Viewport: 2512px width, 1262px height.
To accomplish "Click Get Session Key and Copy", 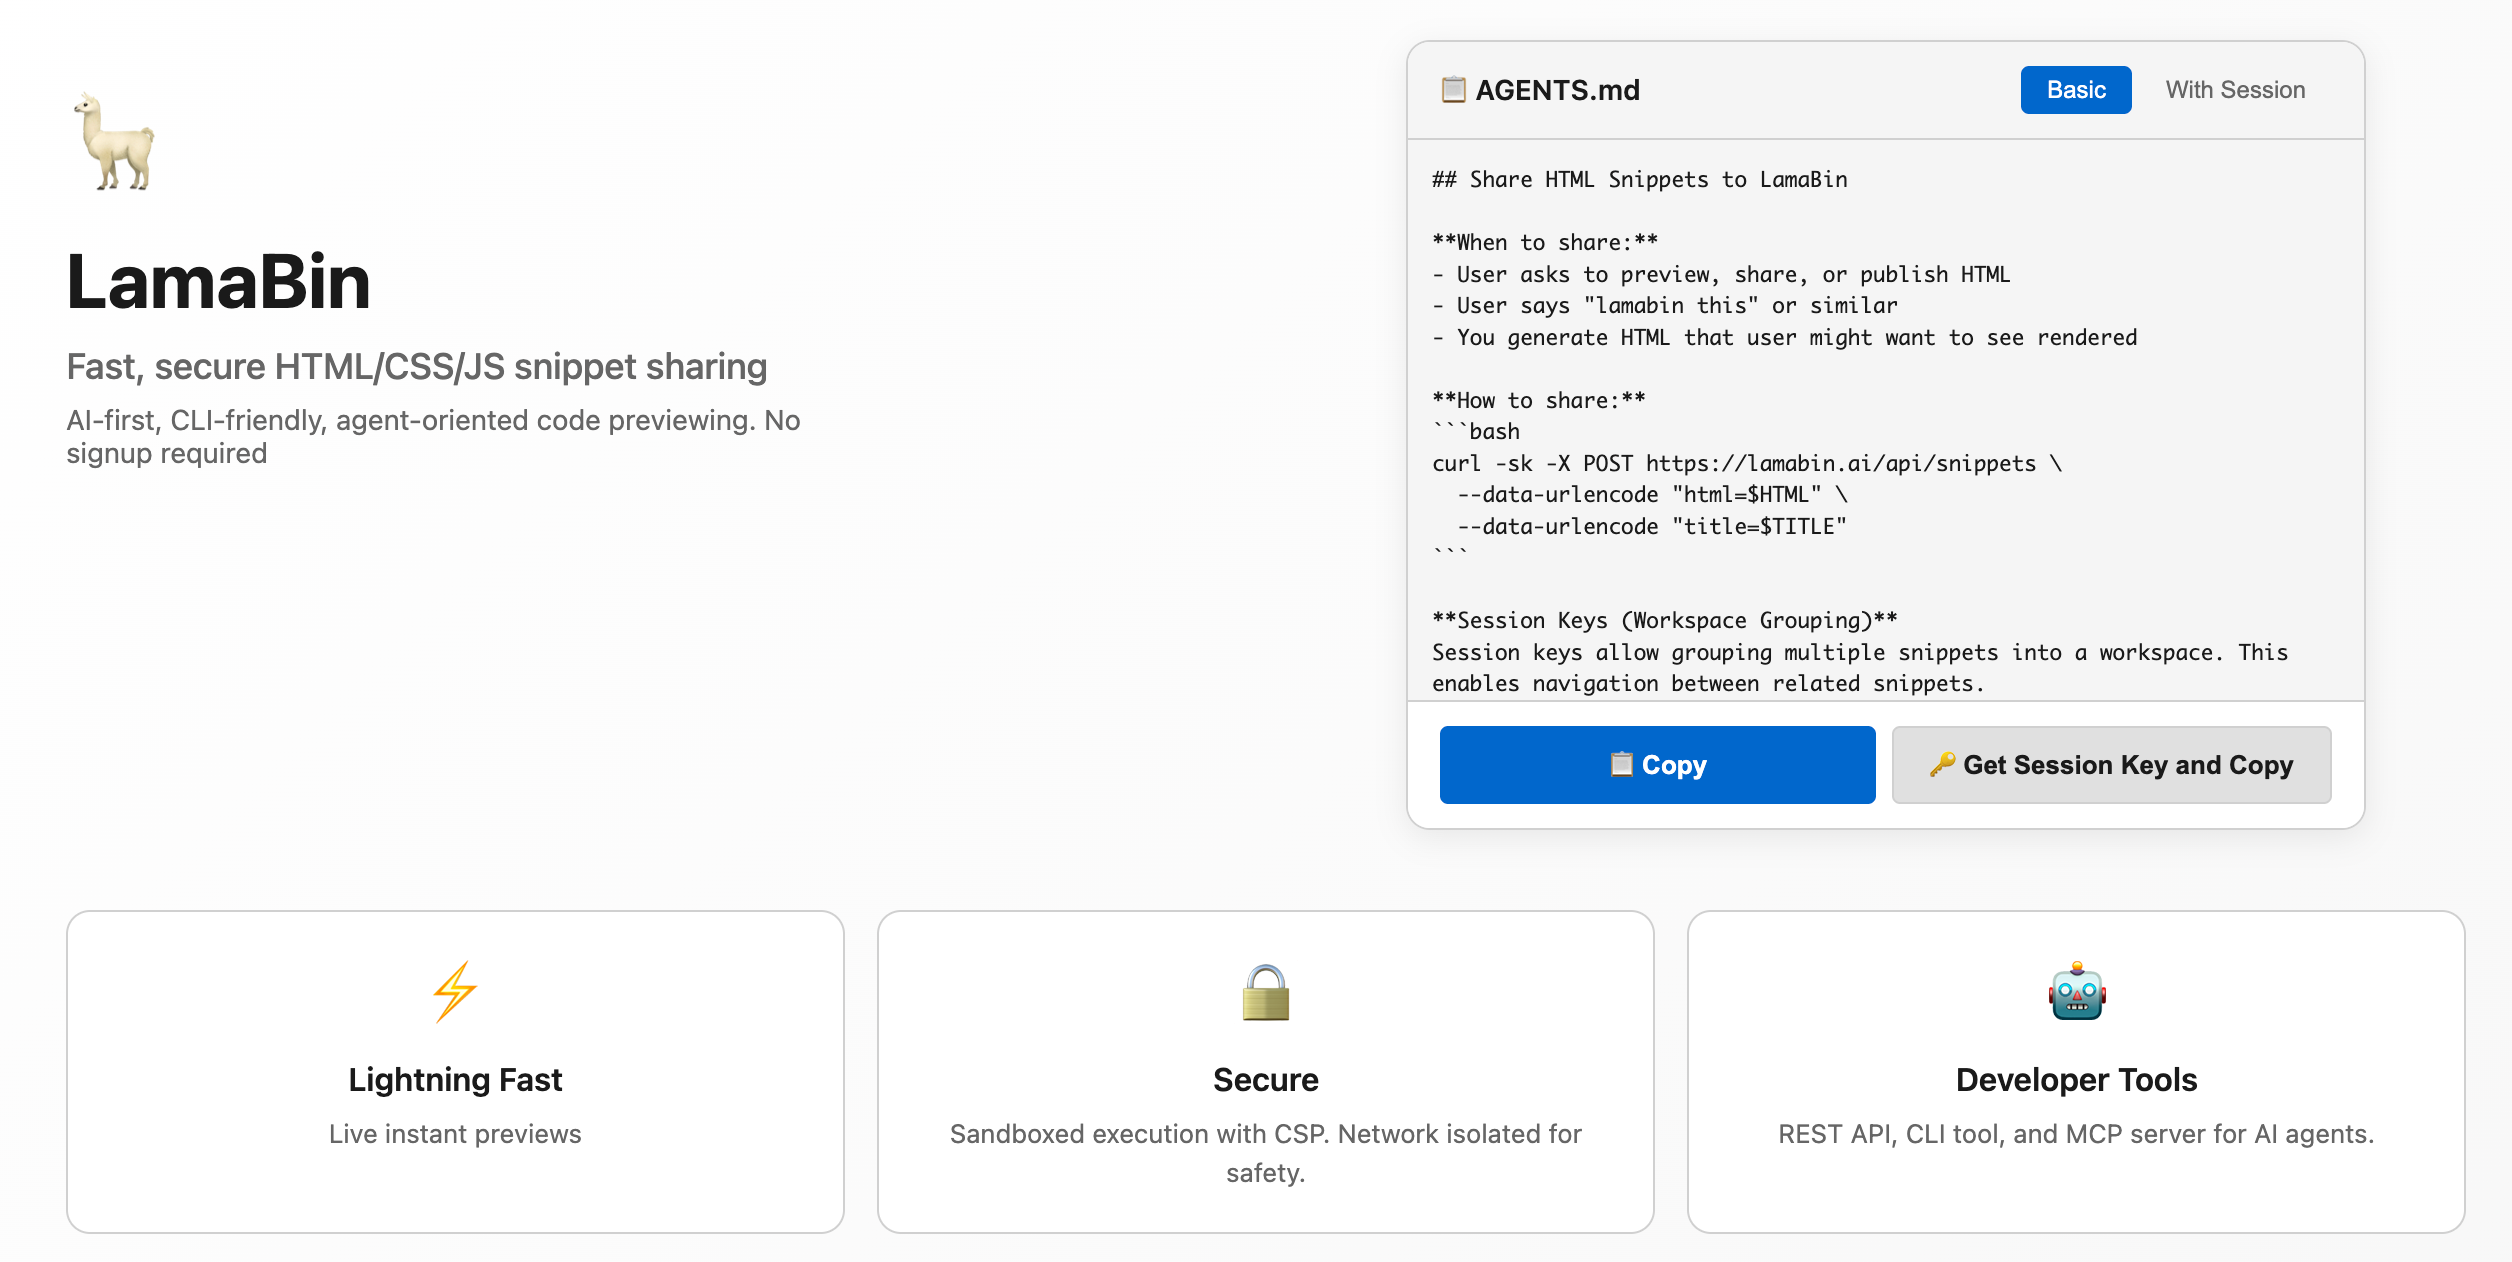I will tap(2111, 765).
